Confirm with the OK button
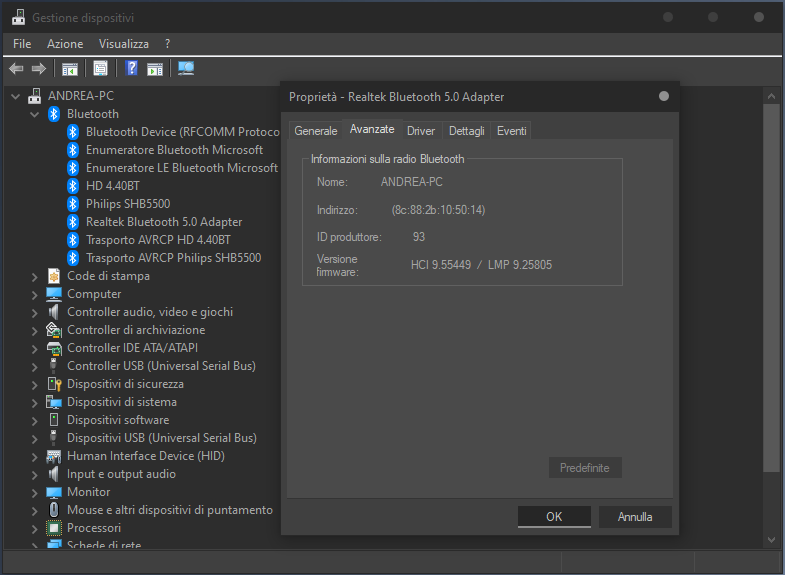This screenshot has width=785, height=575. (x=554, y=516)
